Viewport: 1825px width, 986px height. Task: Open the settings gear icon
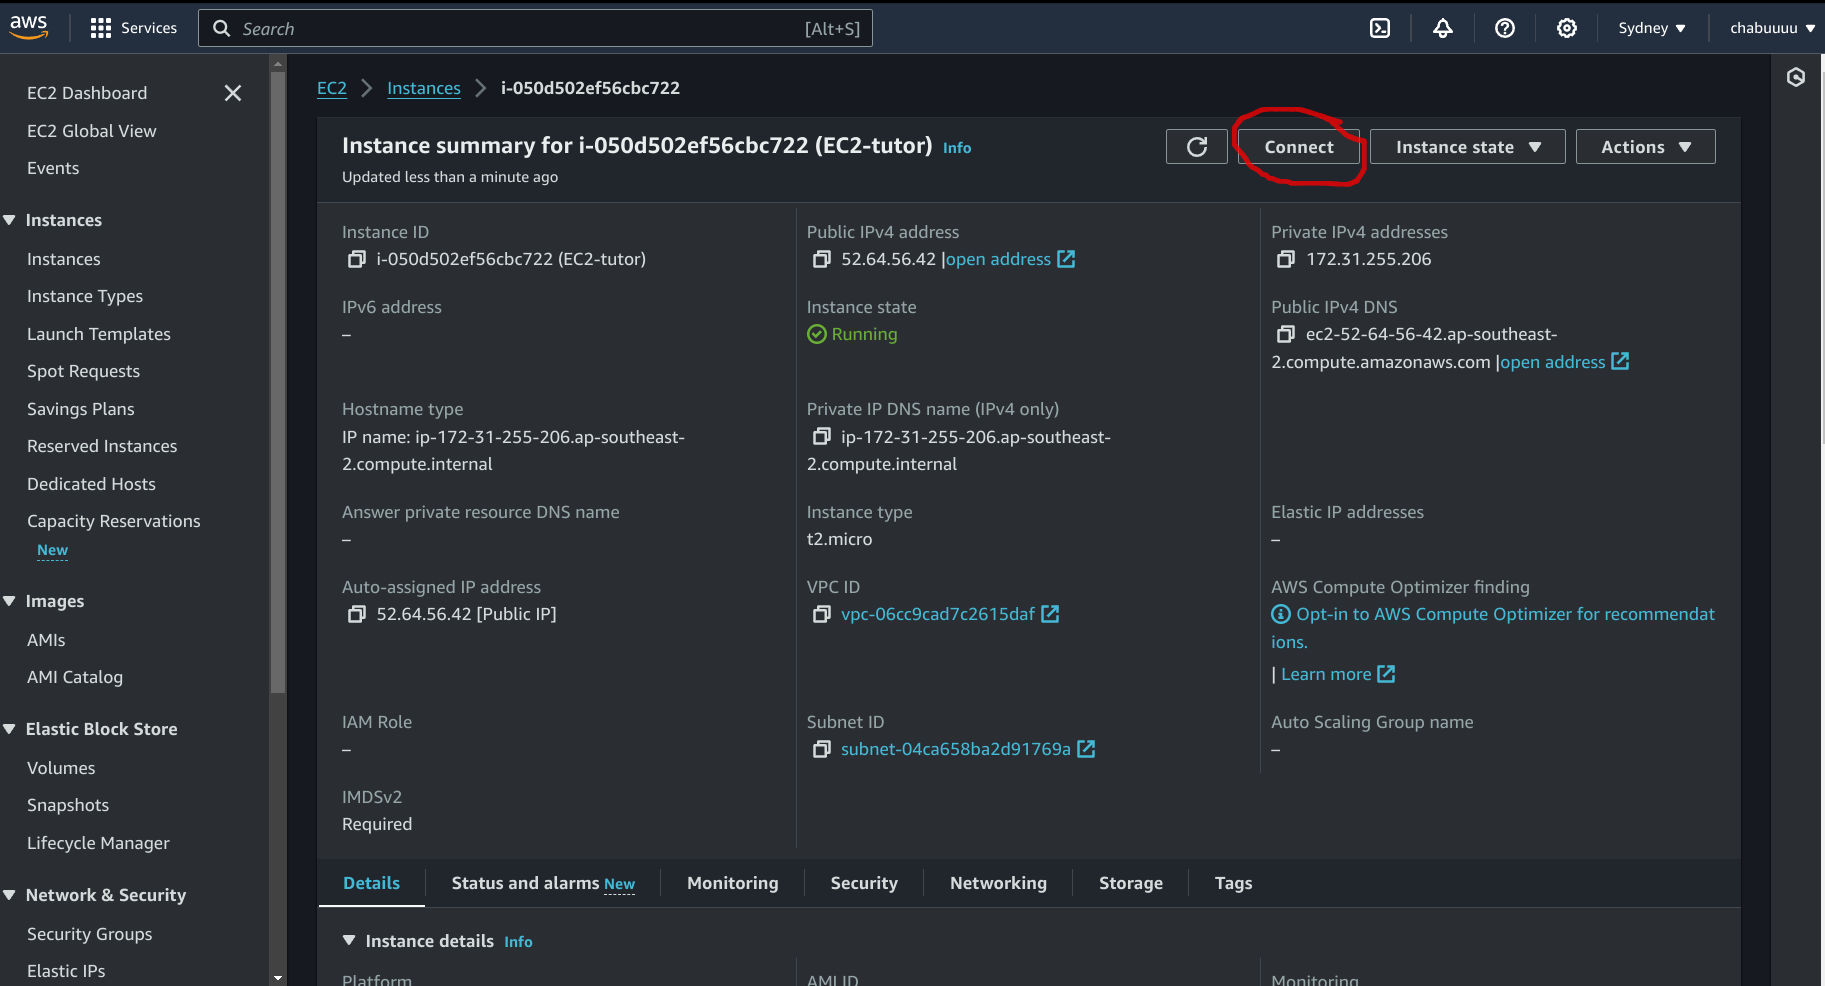click(1566, 28)
